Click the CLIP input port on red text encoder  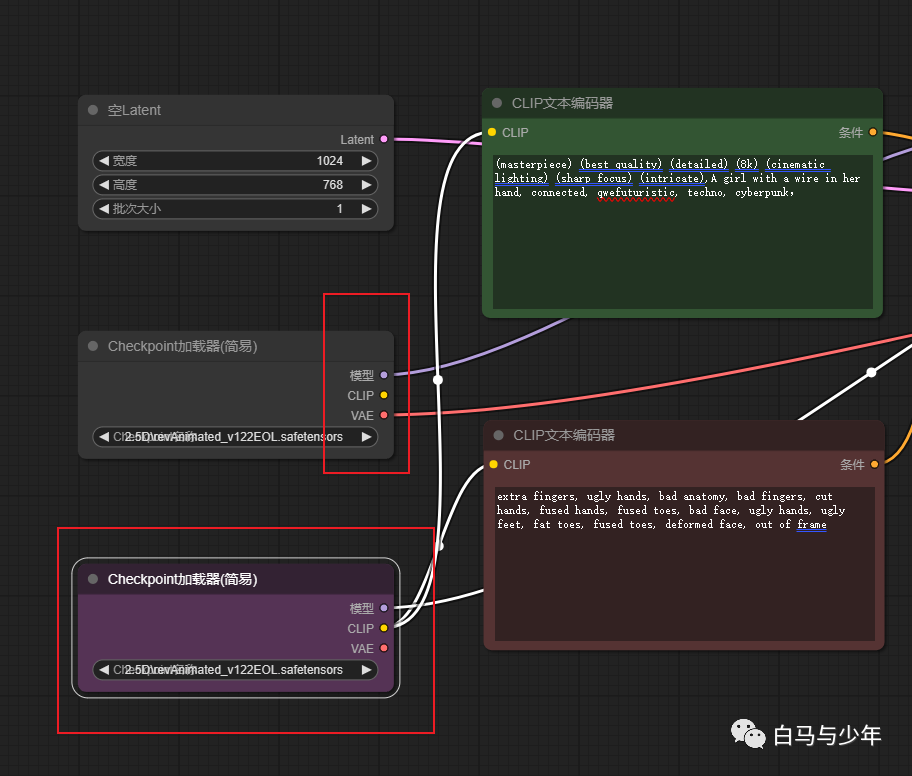493,464
